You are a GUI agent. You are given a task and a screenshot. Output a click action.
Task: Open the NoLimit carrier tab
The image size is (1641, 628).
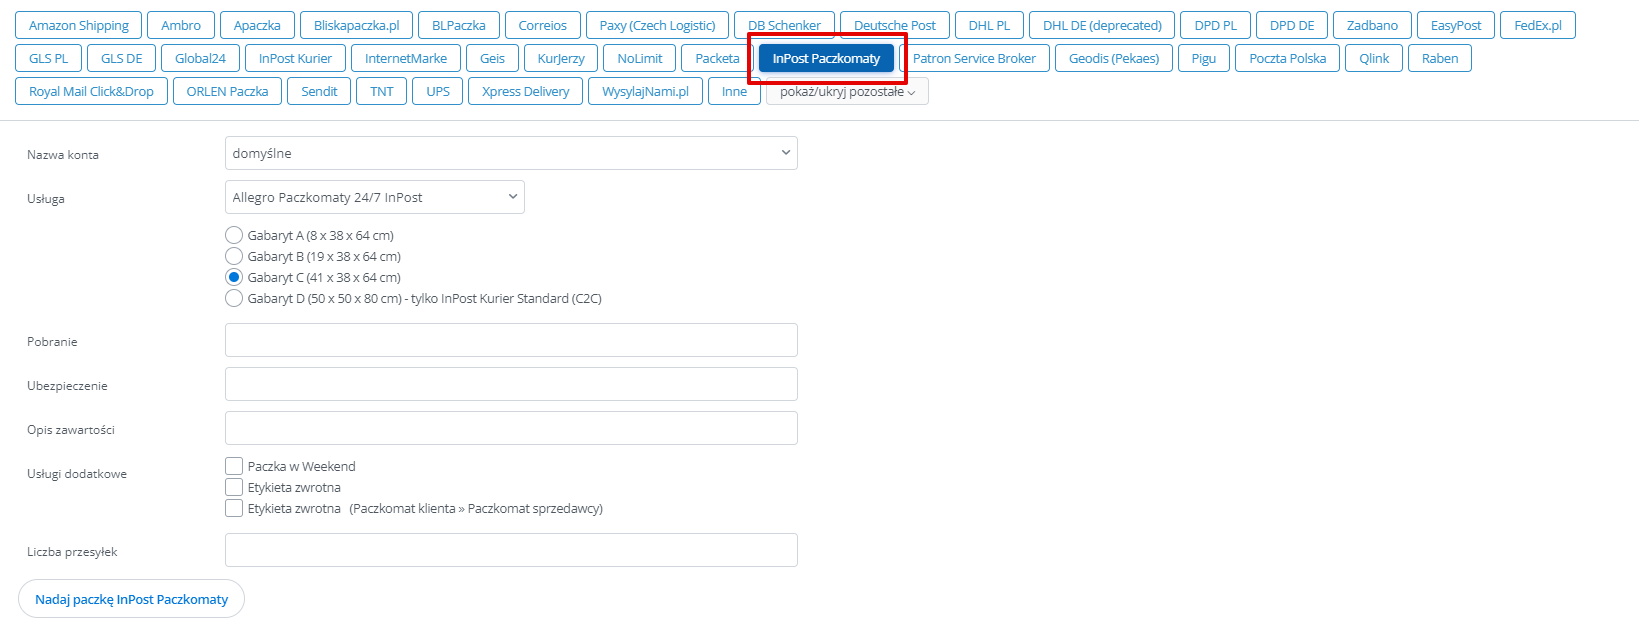[640, 58]
